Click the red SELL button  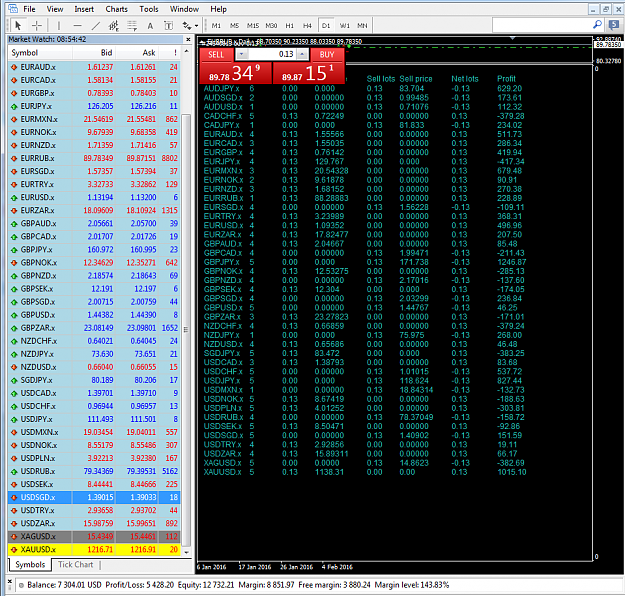(216, 55)
